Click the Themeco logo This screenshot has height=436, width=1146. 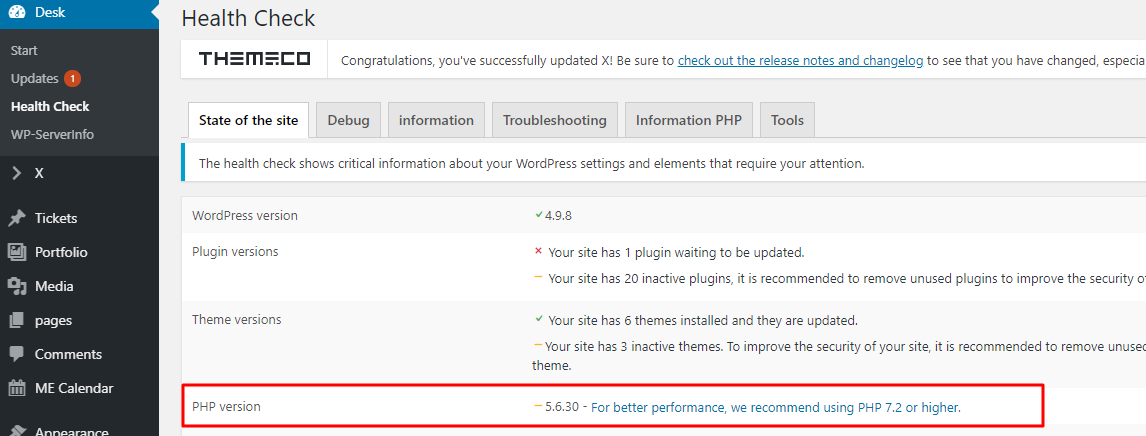point(254,59)
